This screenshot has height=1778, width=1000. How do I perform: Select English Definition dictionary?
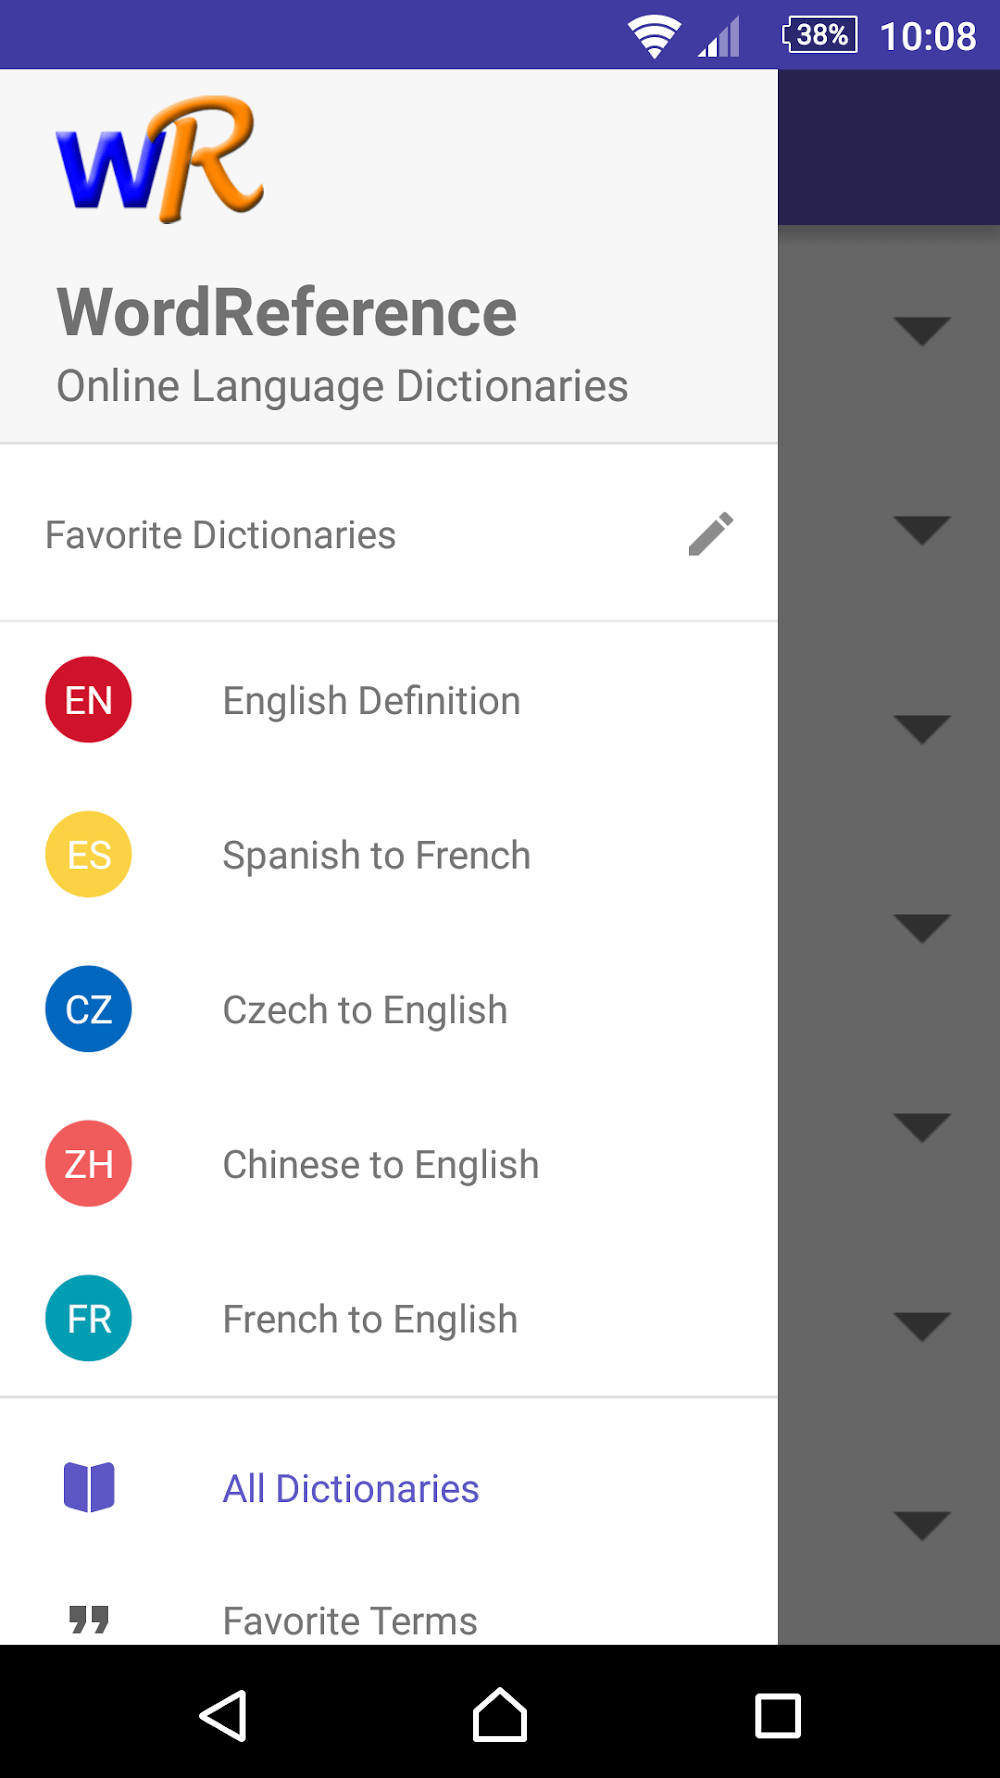tap(371, 701)
